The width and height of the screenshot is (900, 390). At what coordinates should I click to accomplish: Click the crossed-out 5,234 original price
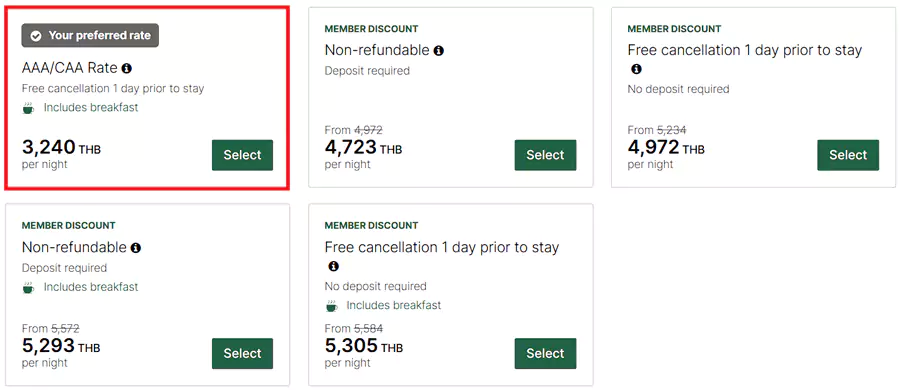[x=672, y=130]
